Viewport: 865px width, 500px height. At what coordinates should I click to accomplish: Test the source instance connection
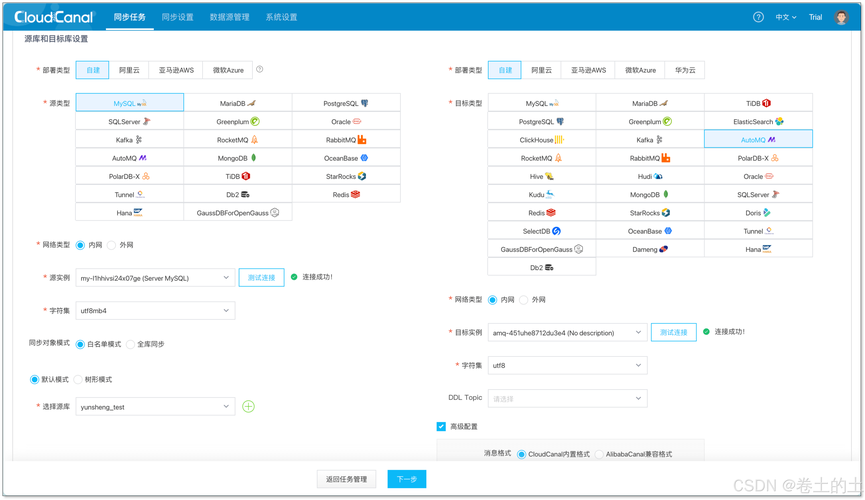pos(261,278)
